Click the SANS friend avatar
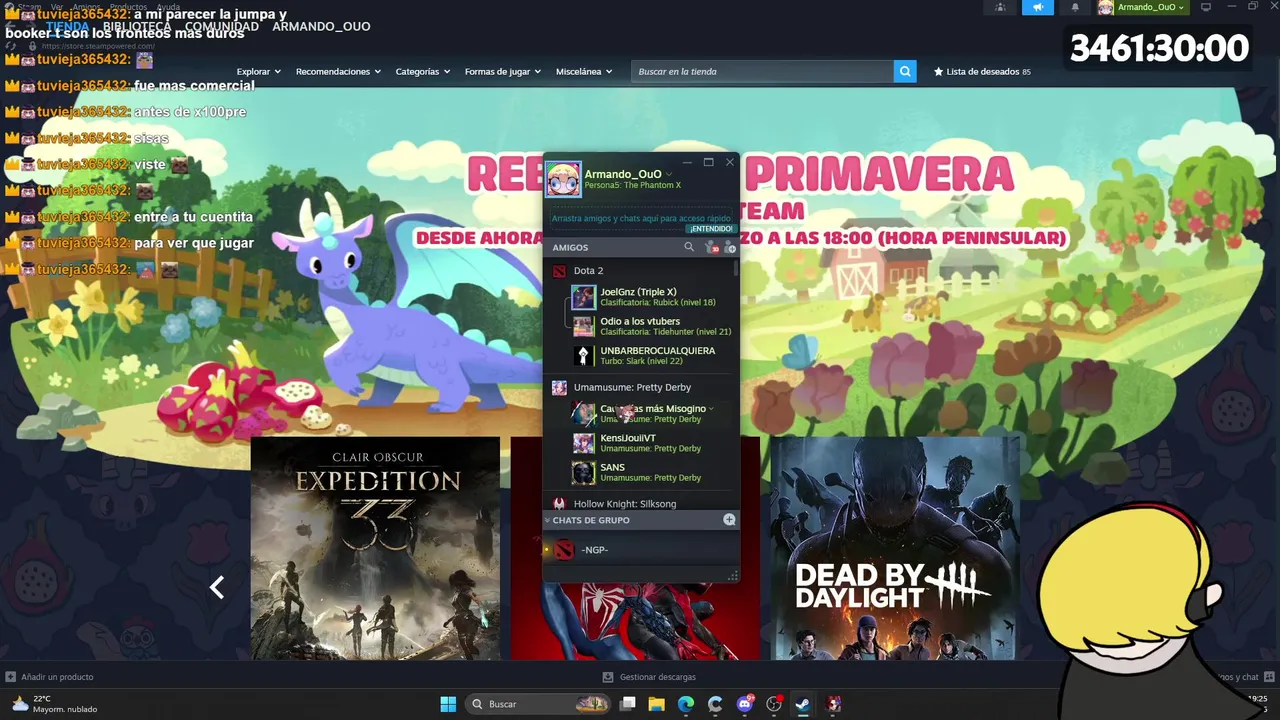This screenshot has width=1280, height=720. 583,472
